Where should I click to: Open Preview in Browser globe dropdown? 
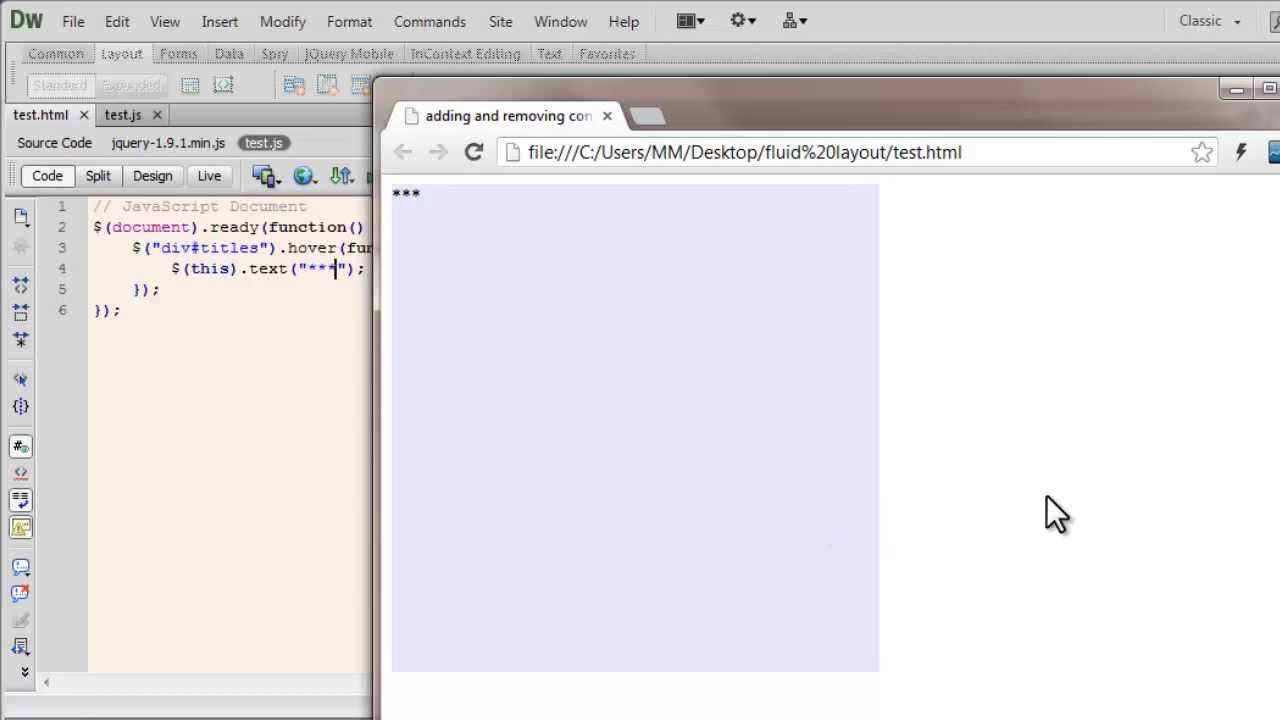305,176
